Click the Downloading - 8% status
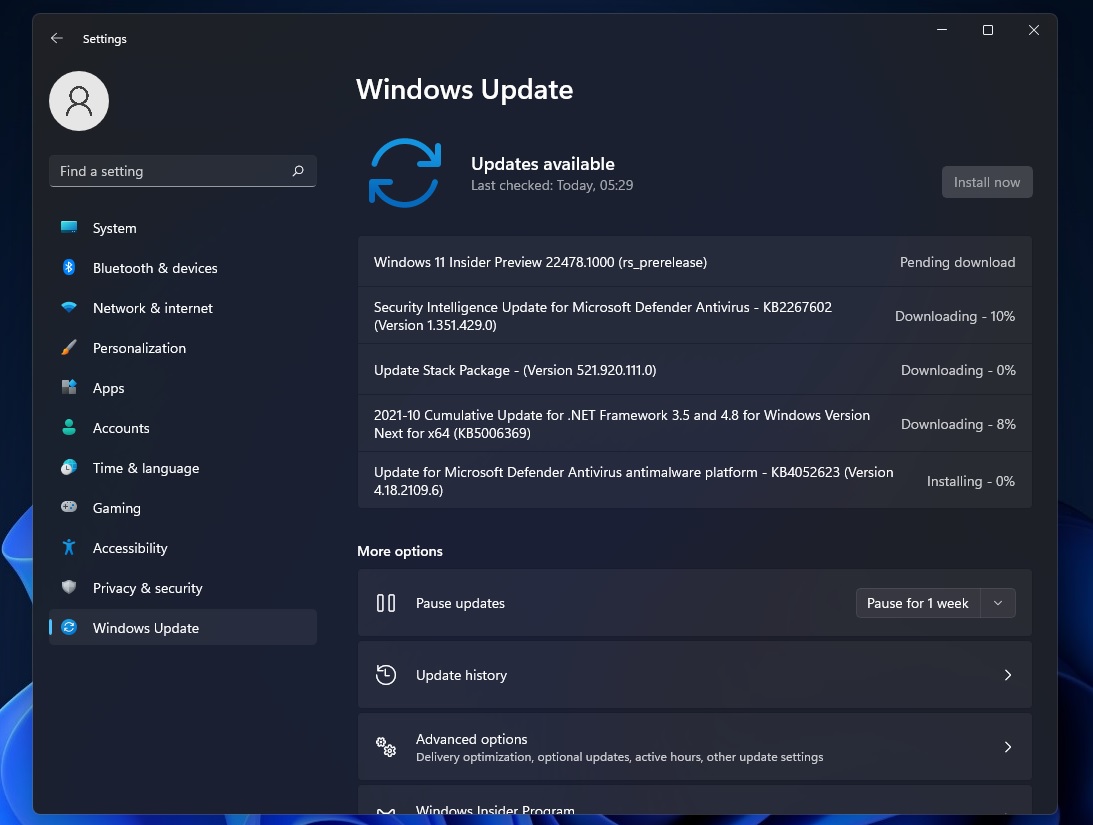The width and height of the screenshot is (1093, 825). coord(958,424)
